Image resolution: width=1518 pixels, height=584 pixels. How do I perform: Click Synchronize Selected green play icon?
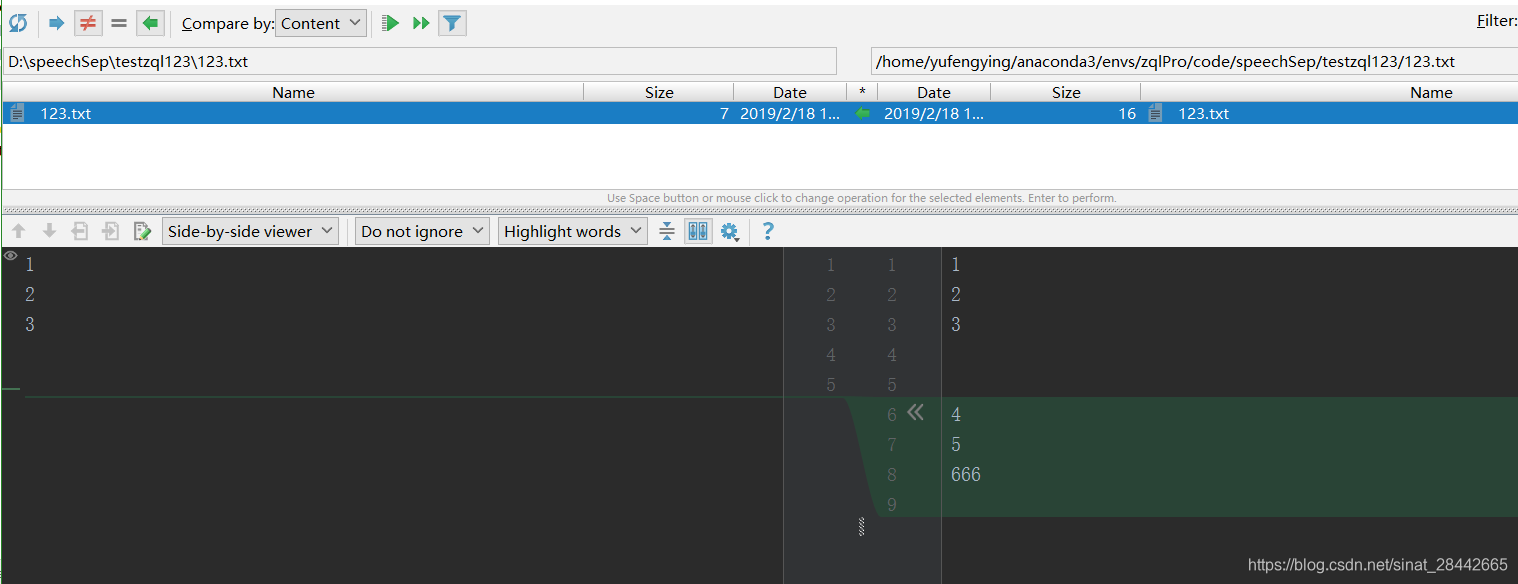(x=391, y=23)
